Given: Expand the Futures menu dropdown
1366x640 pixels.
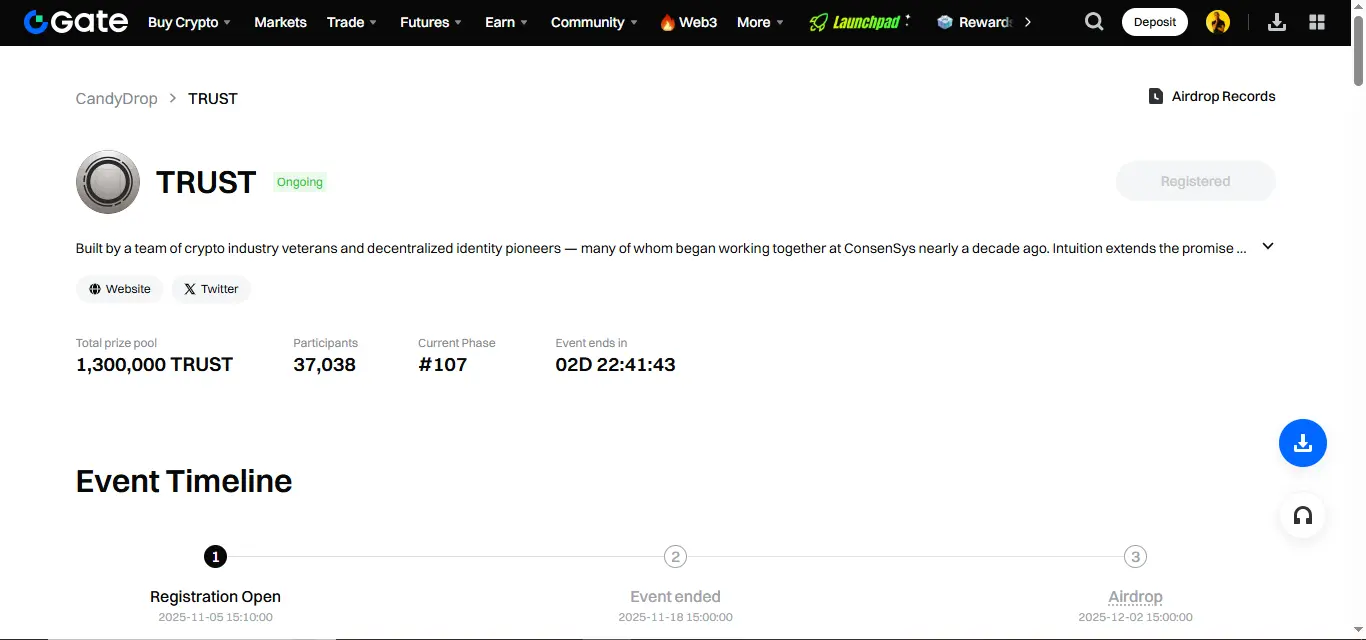Looking at the screenshot, I should [x=458, y=23].
